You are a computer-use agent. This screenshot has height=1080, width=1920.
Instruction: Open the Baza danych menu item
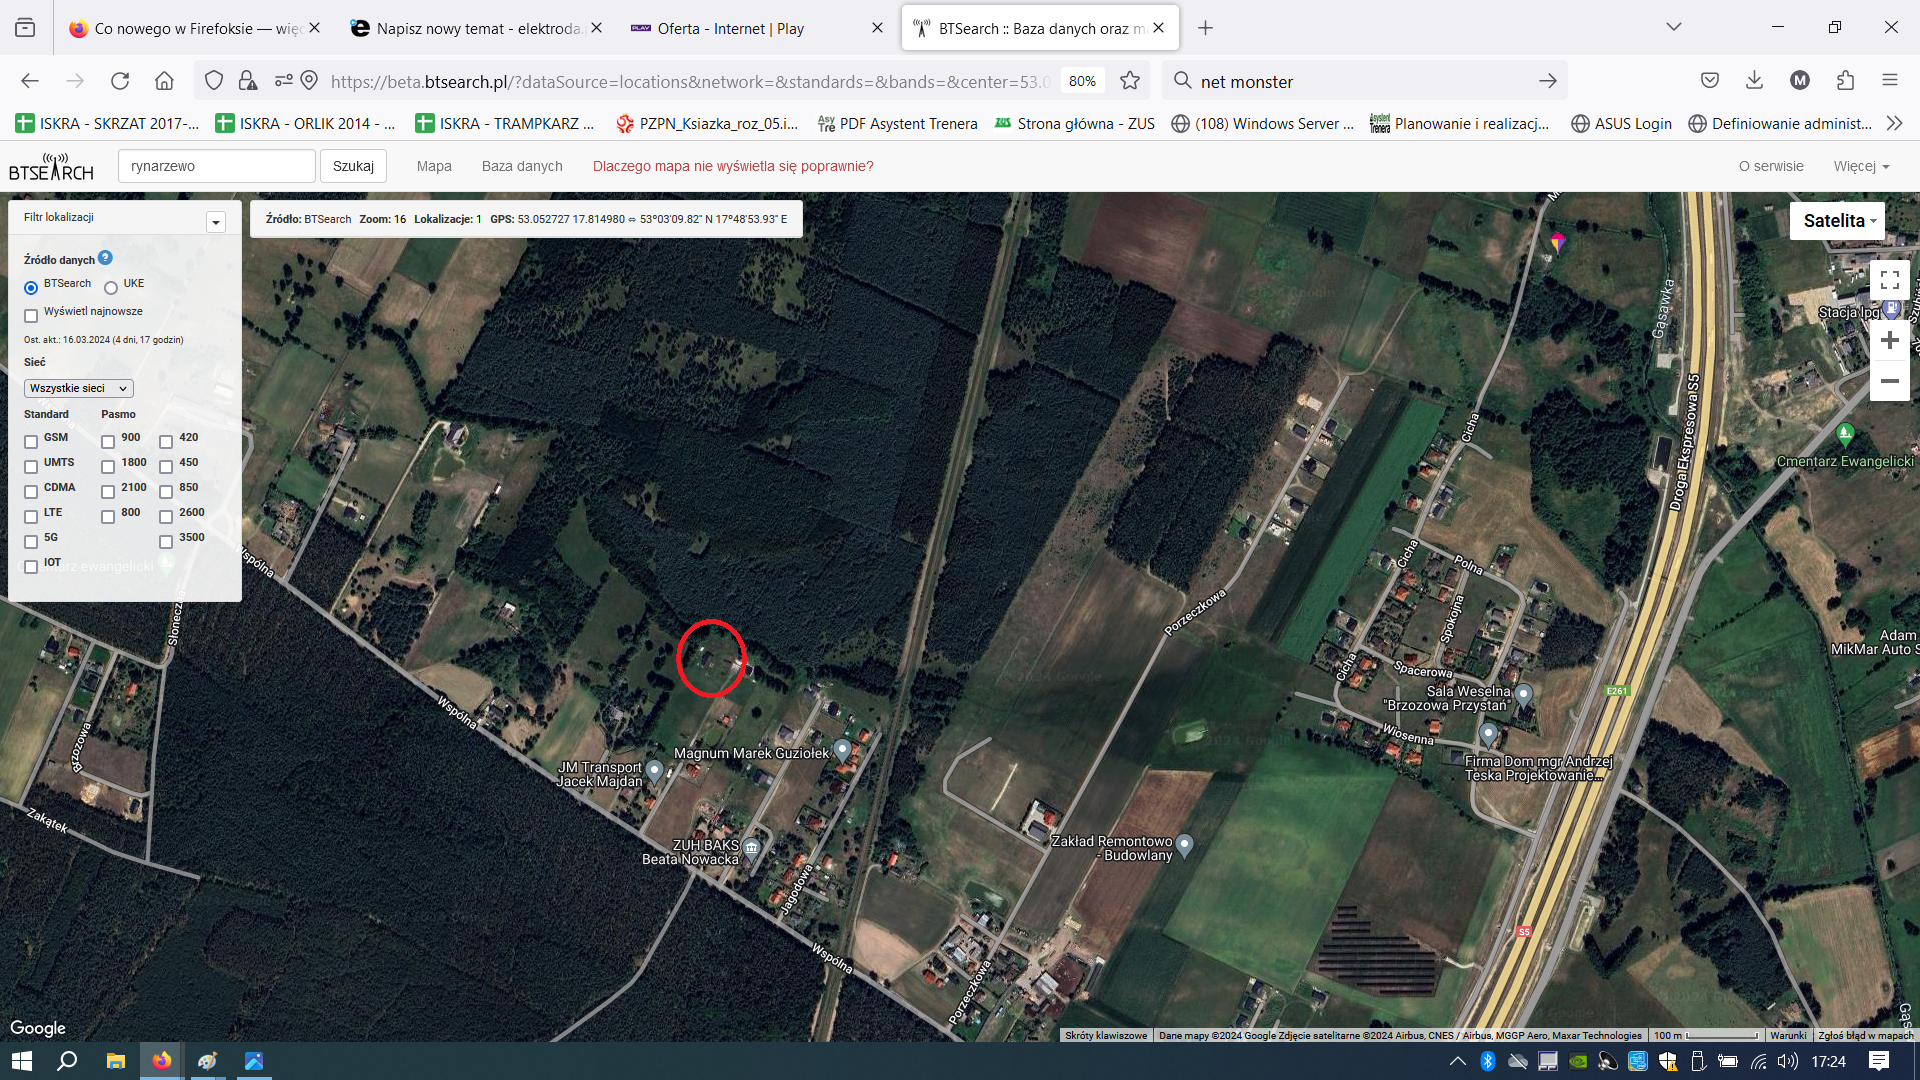pyautogui.click(x=522, y=166)
